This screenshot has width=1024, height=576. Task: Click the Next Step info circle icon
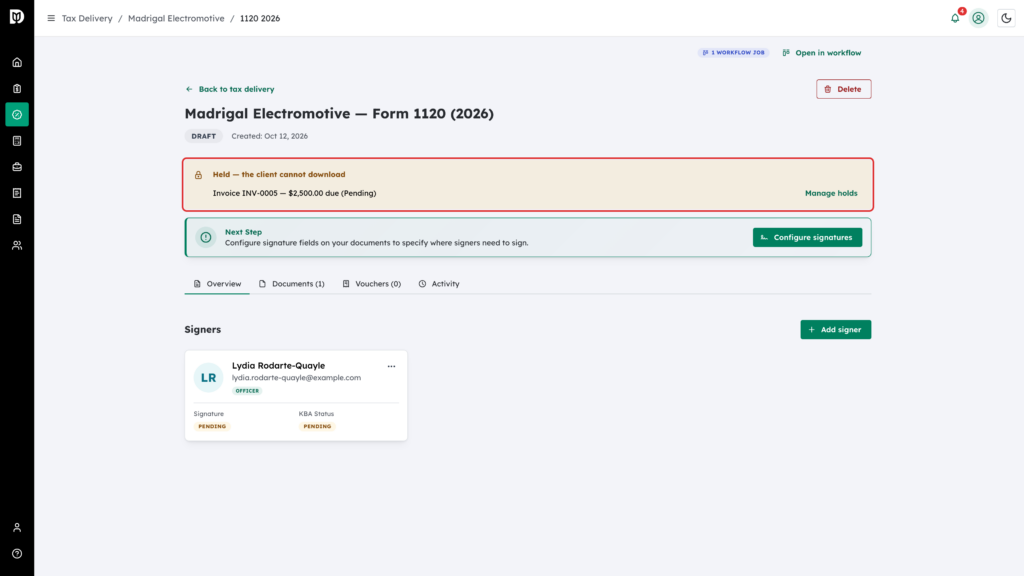click(x=206, y=237)
